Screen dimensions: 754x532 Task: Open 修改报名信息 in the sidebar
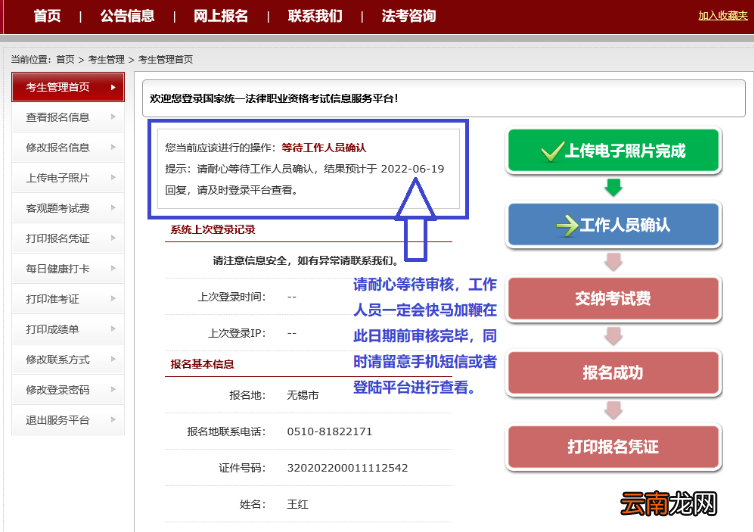(x=68, y=147)
